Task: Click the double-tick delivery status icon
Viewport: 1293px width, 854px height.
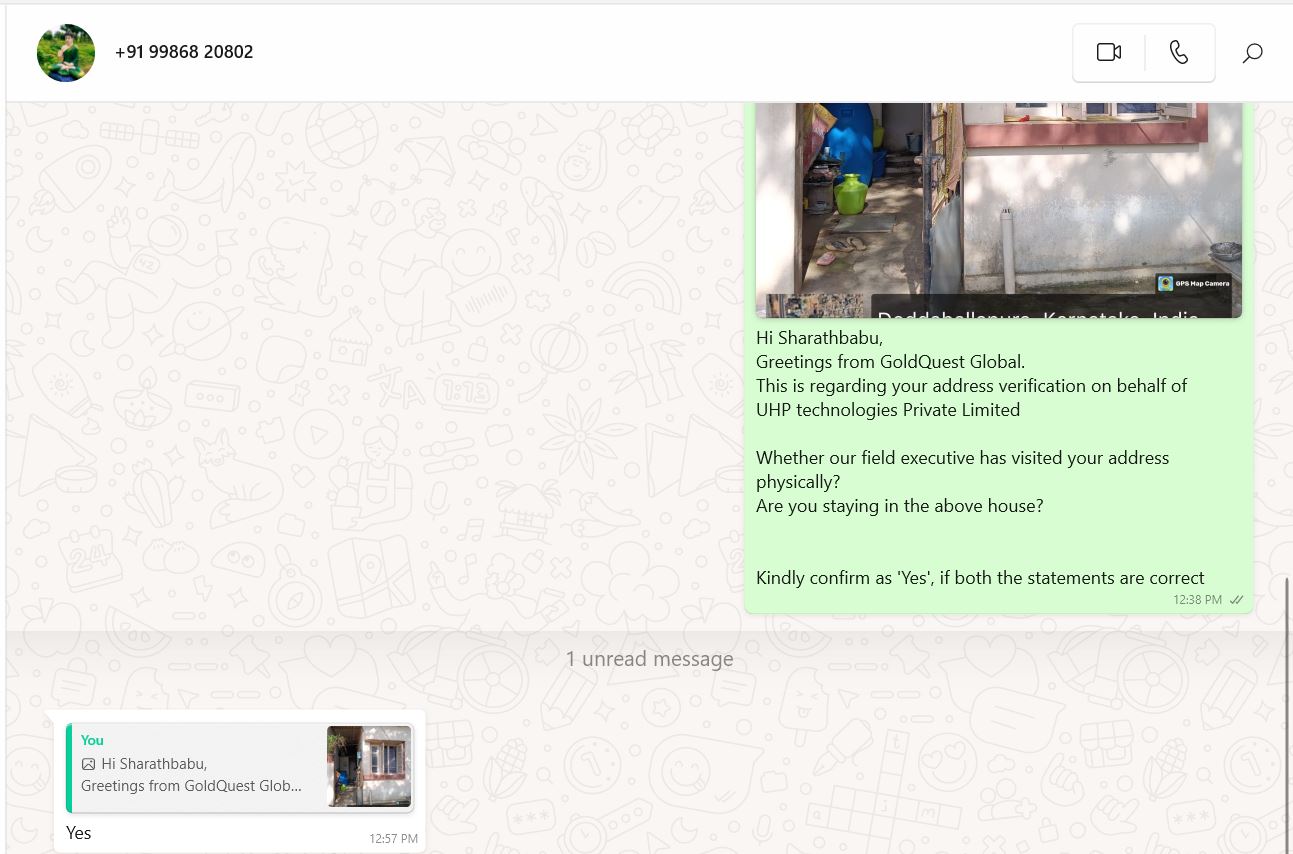Action: coord(1237,600)
